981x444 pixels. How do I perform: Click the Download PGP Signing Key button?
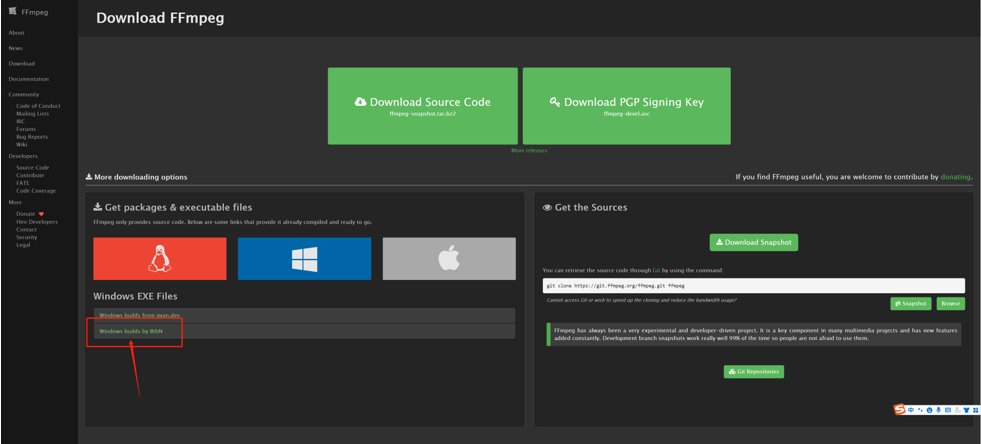tap(627, 106)
